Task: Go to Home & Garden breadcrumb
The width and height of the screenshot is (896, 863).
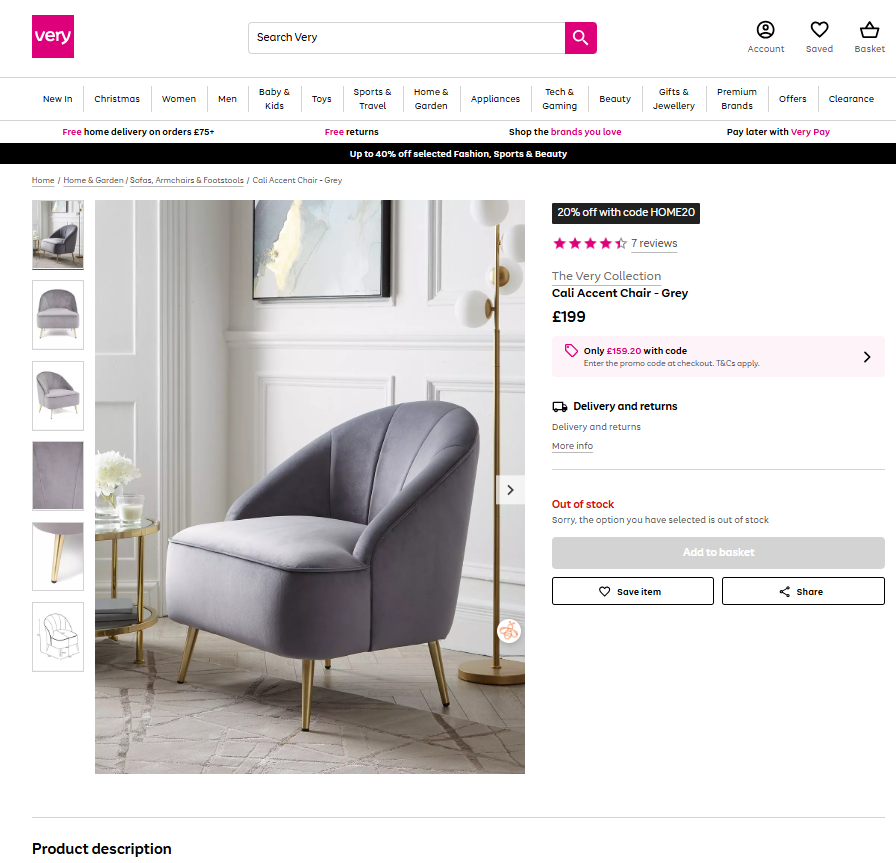Action: point(94,180)
